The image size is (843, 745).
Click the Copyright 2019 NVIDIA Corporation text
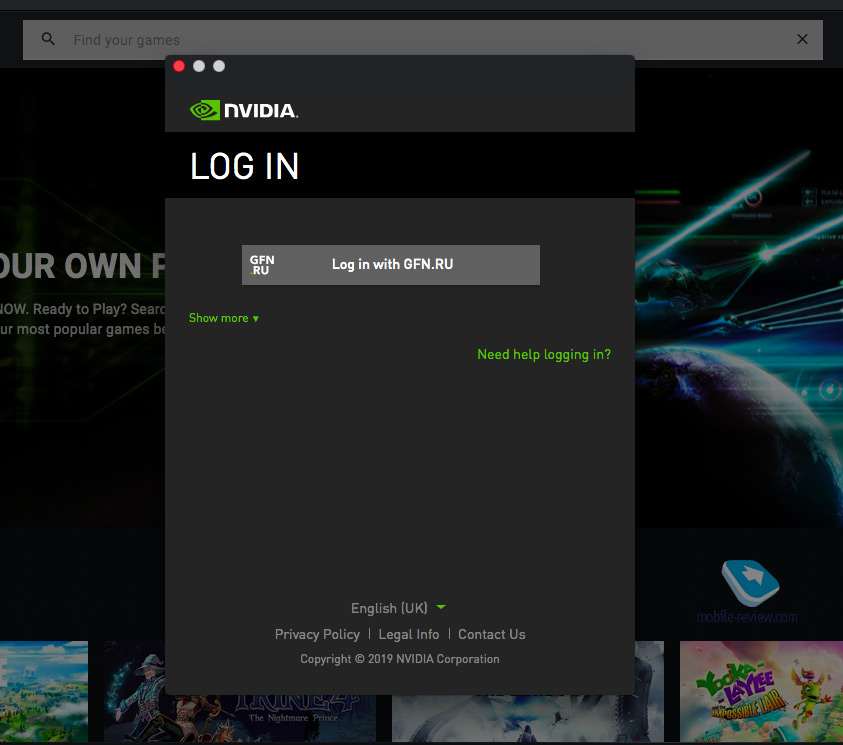click(399, 659)
